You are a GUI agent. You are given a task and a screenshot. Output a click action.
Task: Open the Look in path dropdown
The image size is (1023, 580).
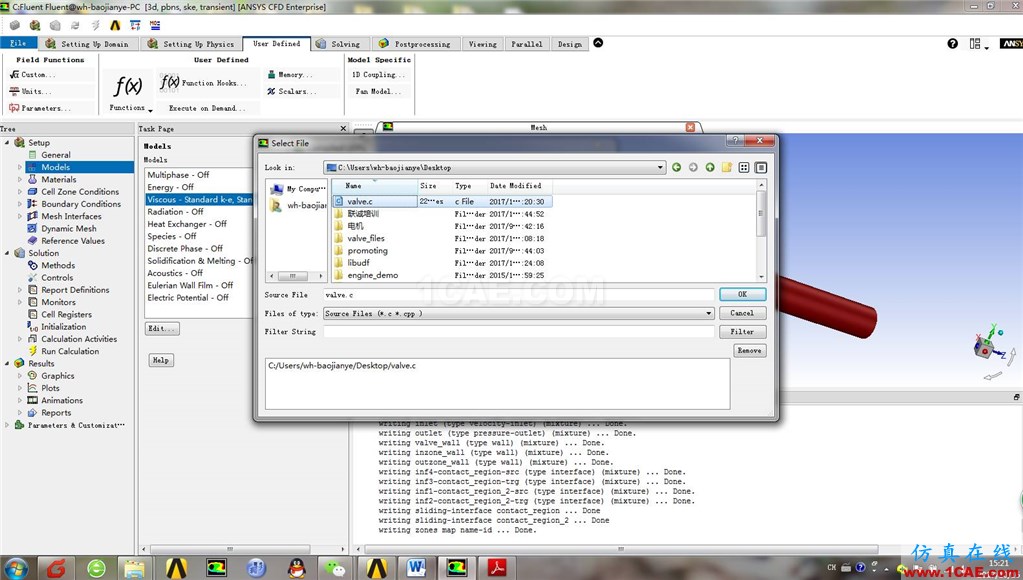click(660, 168)
